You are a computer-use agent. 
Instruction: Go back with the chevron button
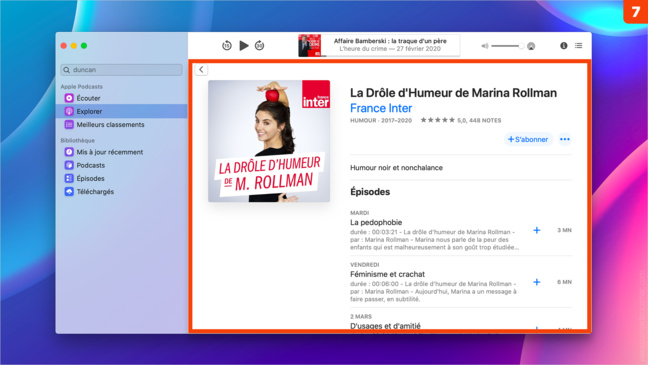pyautogui.click(x=201, y=69)
